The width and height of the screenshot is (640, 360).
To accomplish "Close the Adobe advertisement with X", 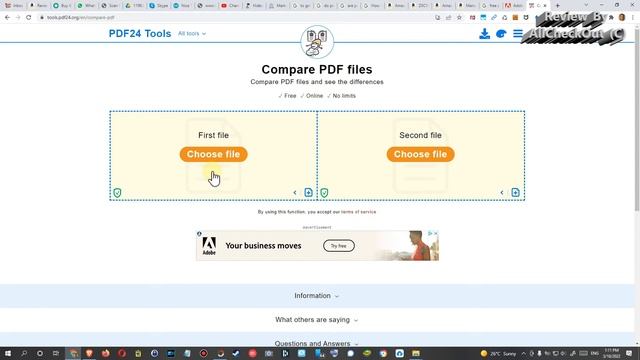I will (436, 233).
